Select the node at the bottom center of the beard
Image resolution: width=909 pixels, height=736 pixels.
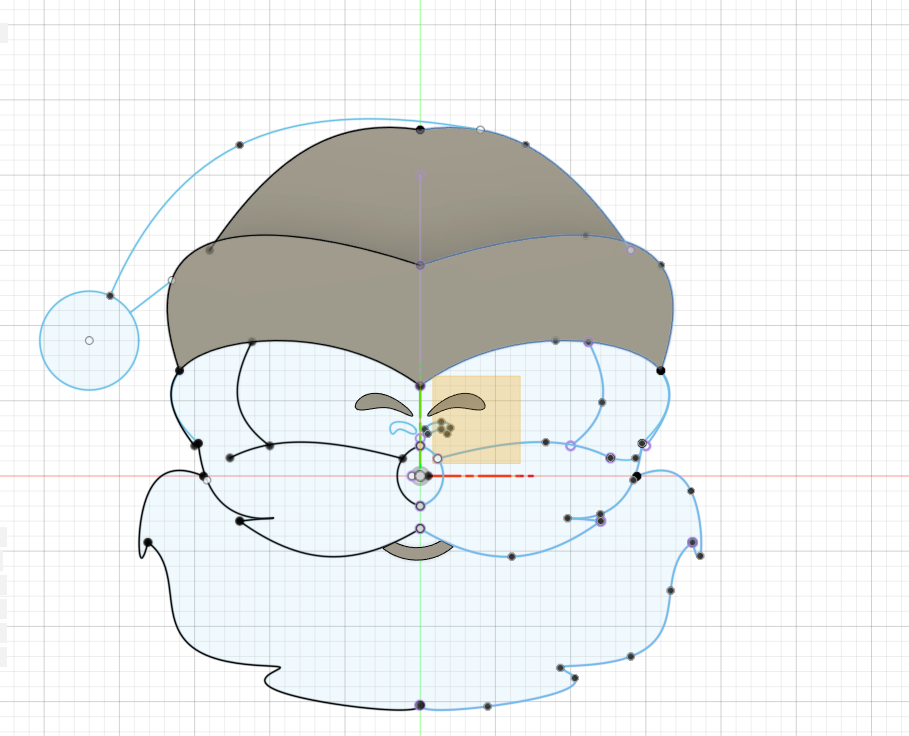pos(420,705)
